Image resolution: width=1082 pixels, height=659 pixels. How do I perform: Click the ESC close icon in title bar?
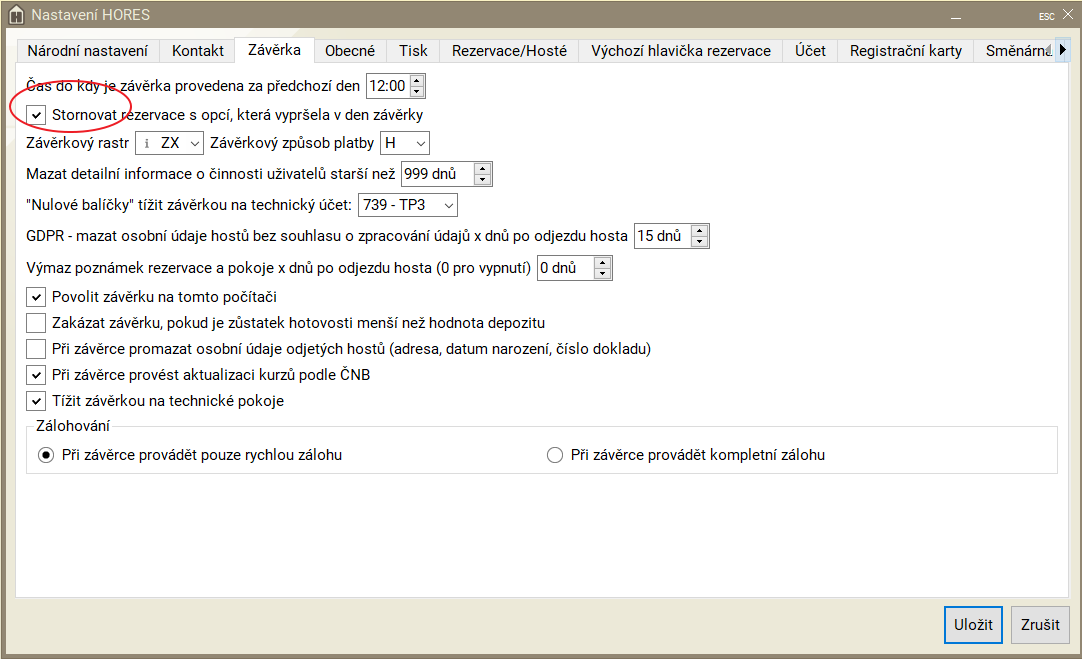1046,16
